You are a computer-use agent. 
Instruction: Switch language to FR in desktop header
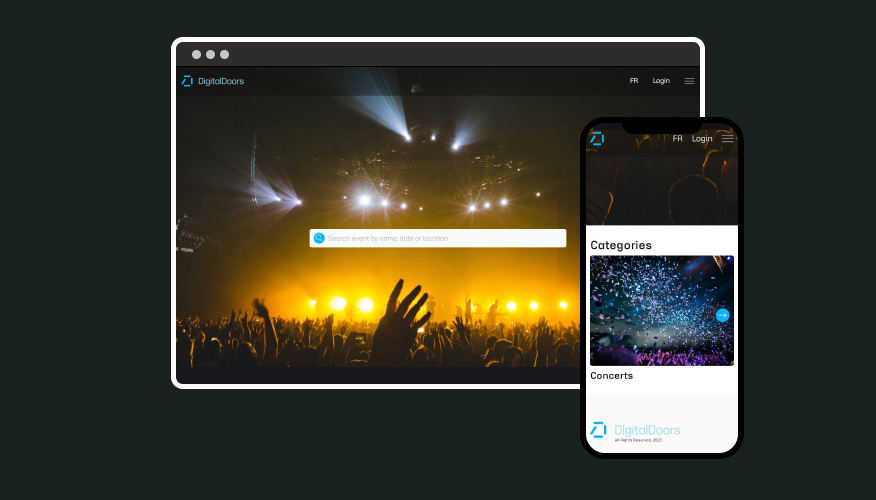[x=634, y=81]
